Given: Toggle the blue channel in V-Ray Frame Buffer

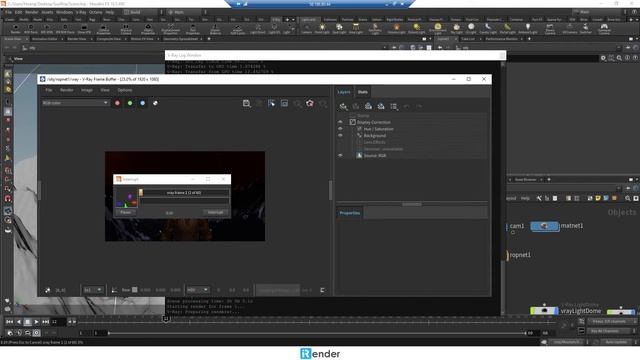Looking at the screenshot, I should point(142,103).
